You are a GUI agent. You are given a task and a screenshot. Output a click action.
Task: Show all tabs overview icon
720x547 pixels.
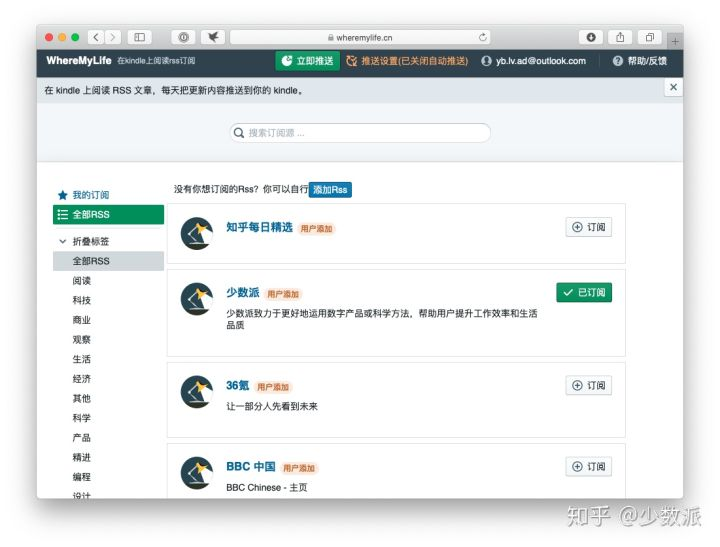coord(649,37)
